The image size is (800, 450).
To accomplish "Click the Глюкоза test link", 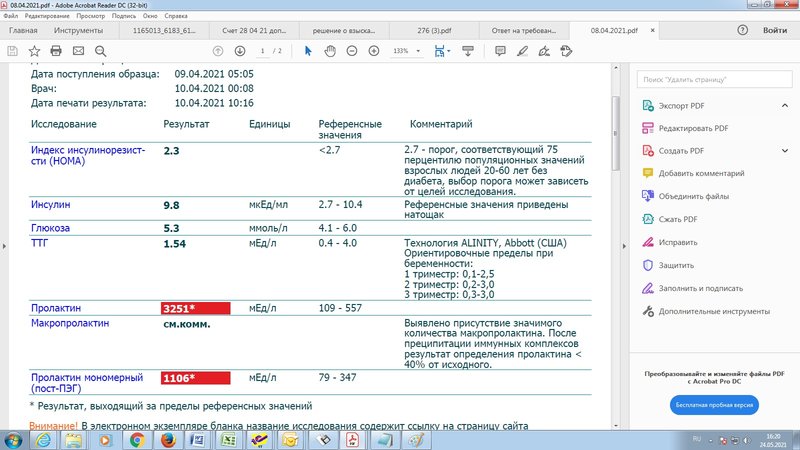I will (x=50, y=228).
